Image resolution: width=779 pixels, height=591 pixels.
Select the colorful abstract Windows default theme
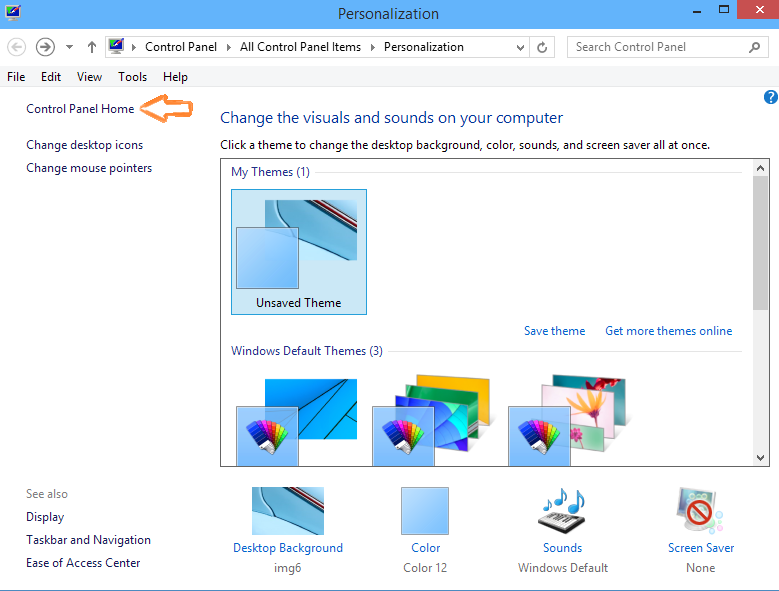tap(431, 421)
